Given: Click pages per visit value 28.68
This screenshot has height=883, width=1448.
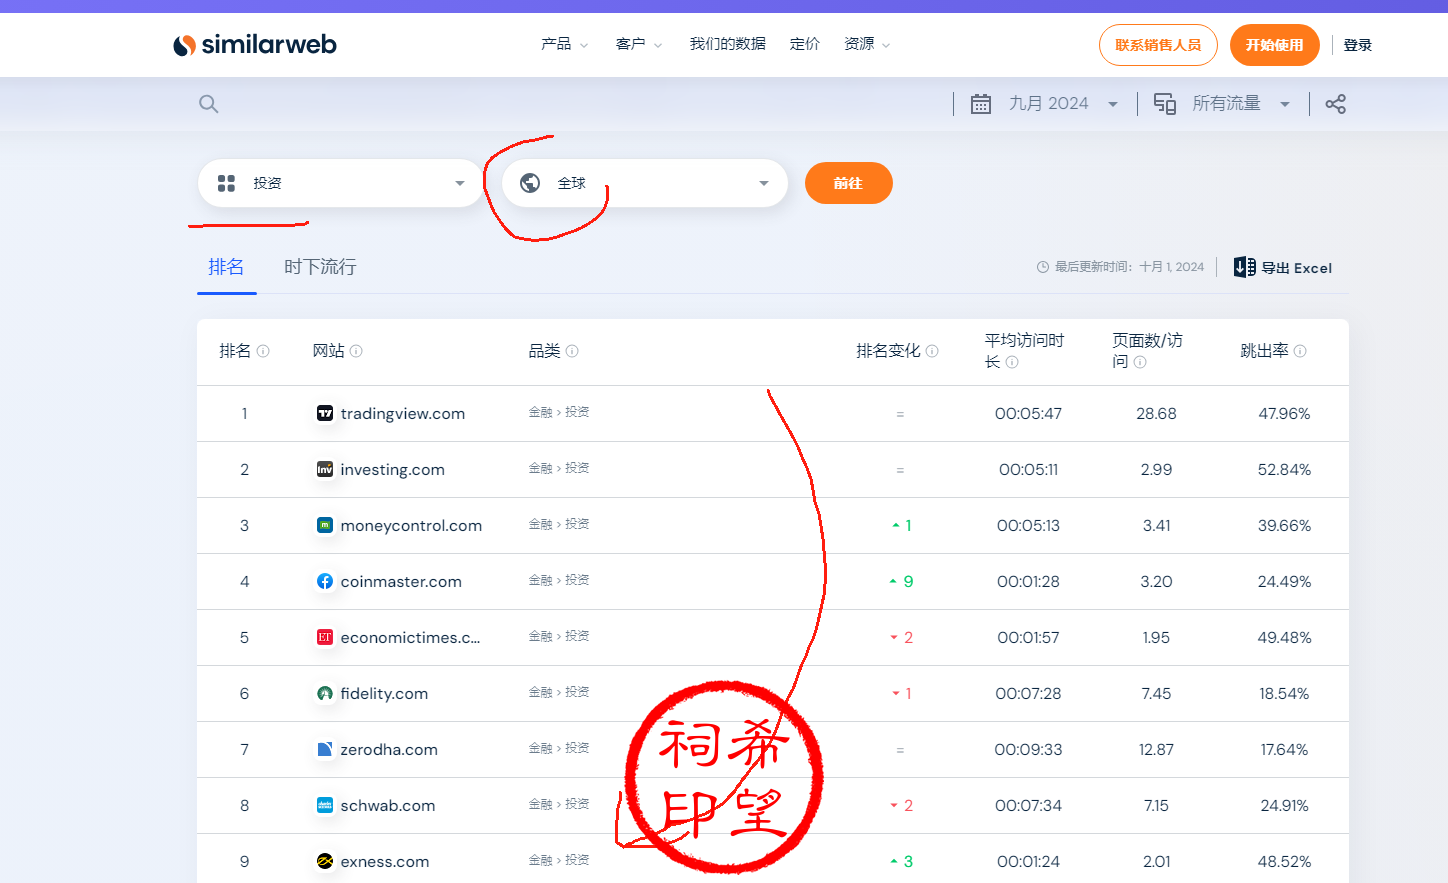Looking at the screenshot, I should [x=1156, y=414].
